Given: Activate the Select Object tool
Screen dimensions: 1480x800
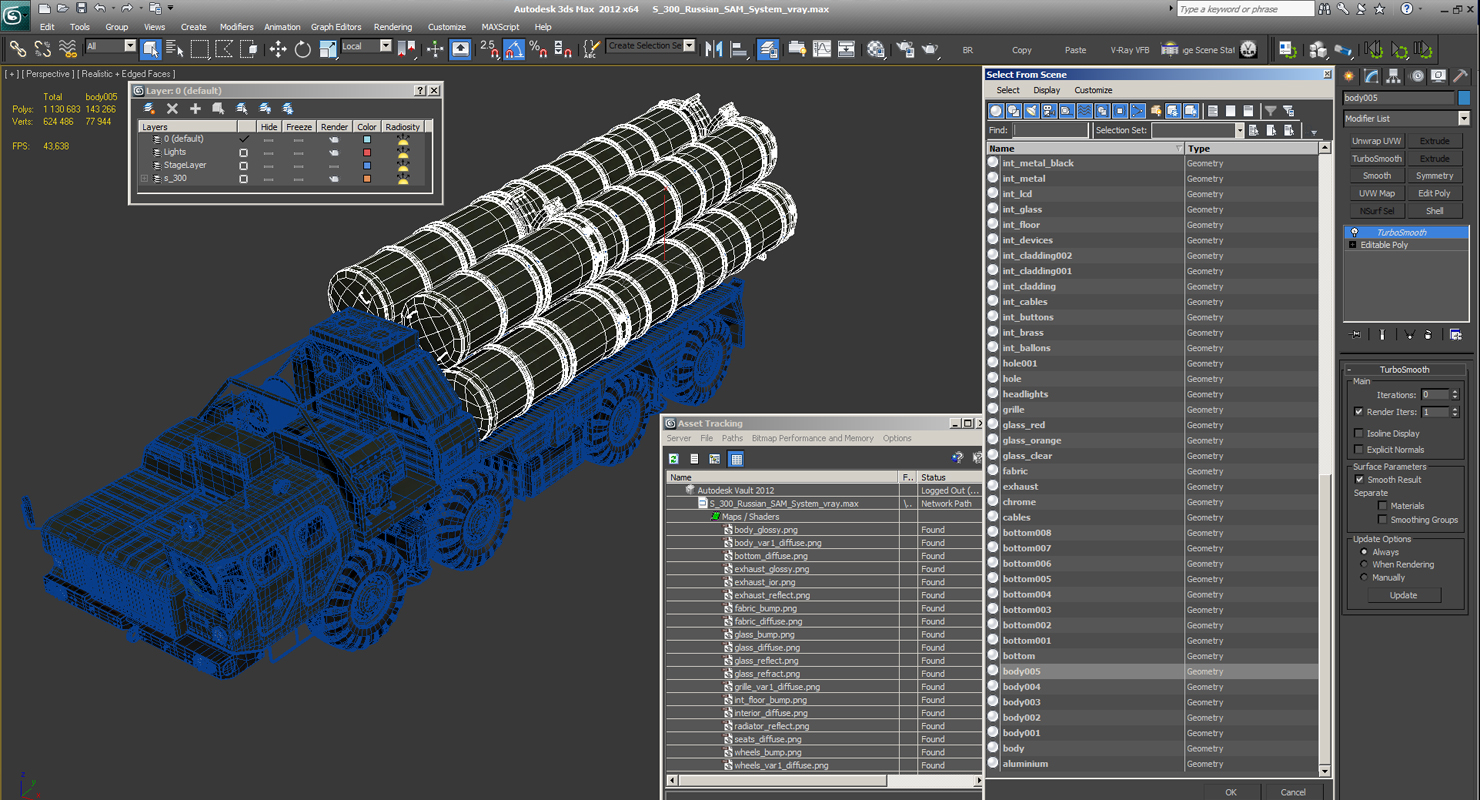Looking at the screenshot, I should 151,49.
